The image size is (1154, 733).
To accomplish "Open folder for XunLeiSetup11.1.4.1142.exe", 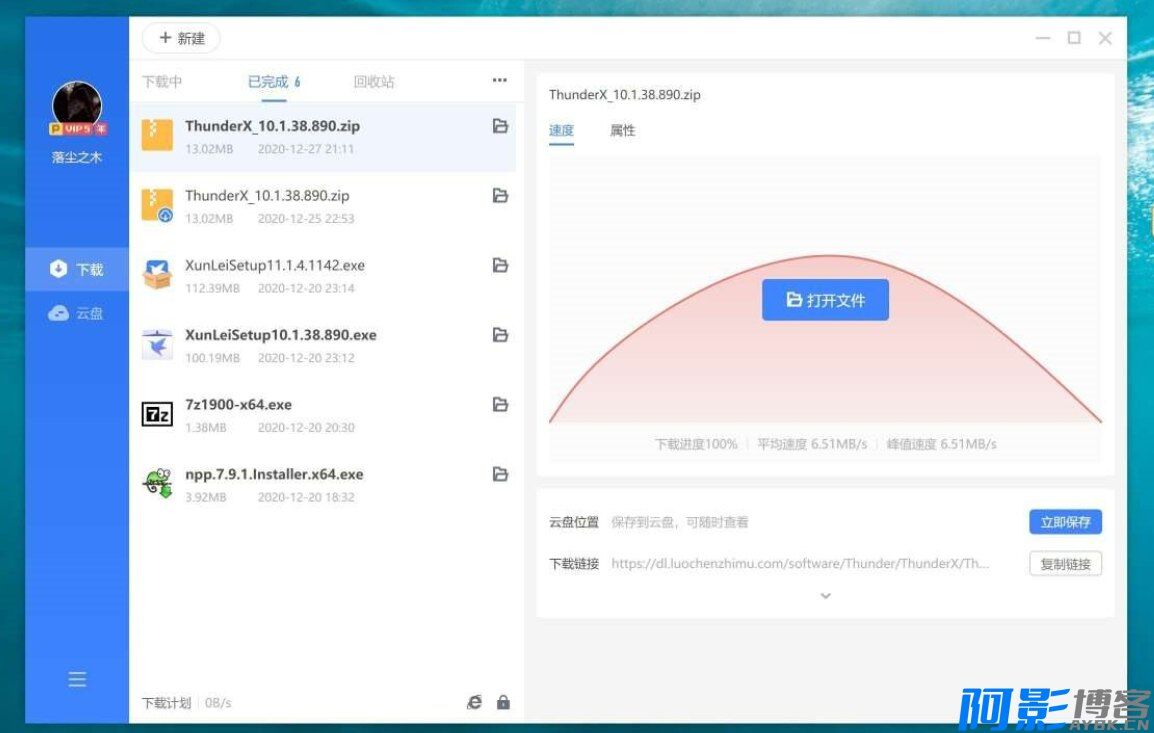I will (x=500, y=265).
